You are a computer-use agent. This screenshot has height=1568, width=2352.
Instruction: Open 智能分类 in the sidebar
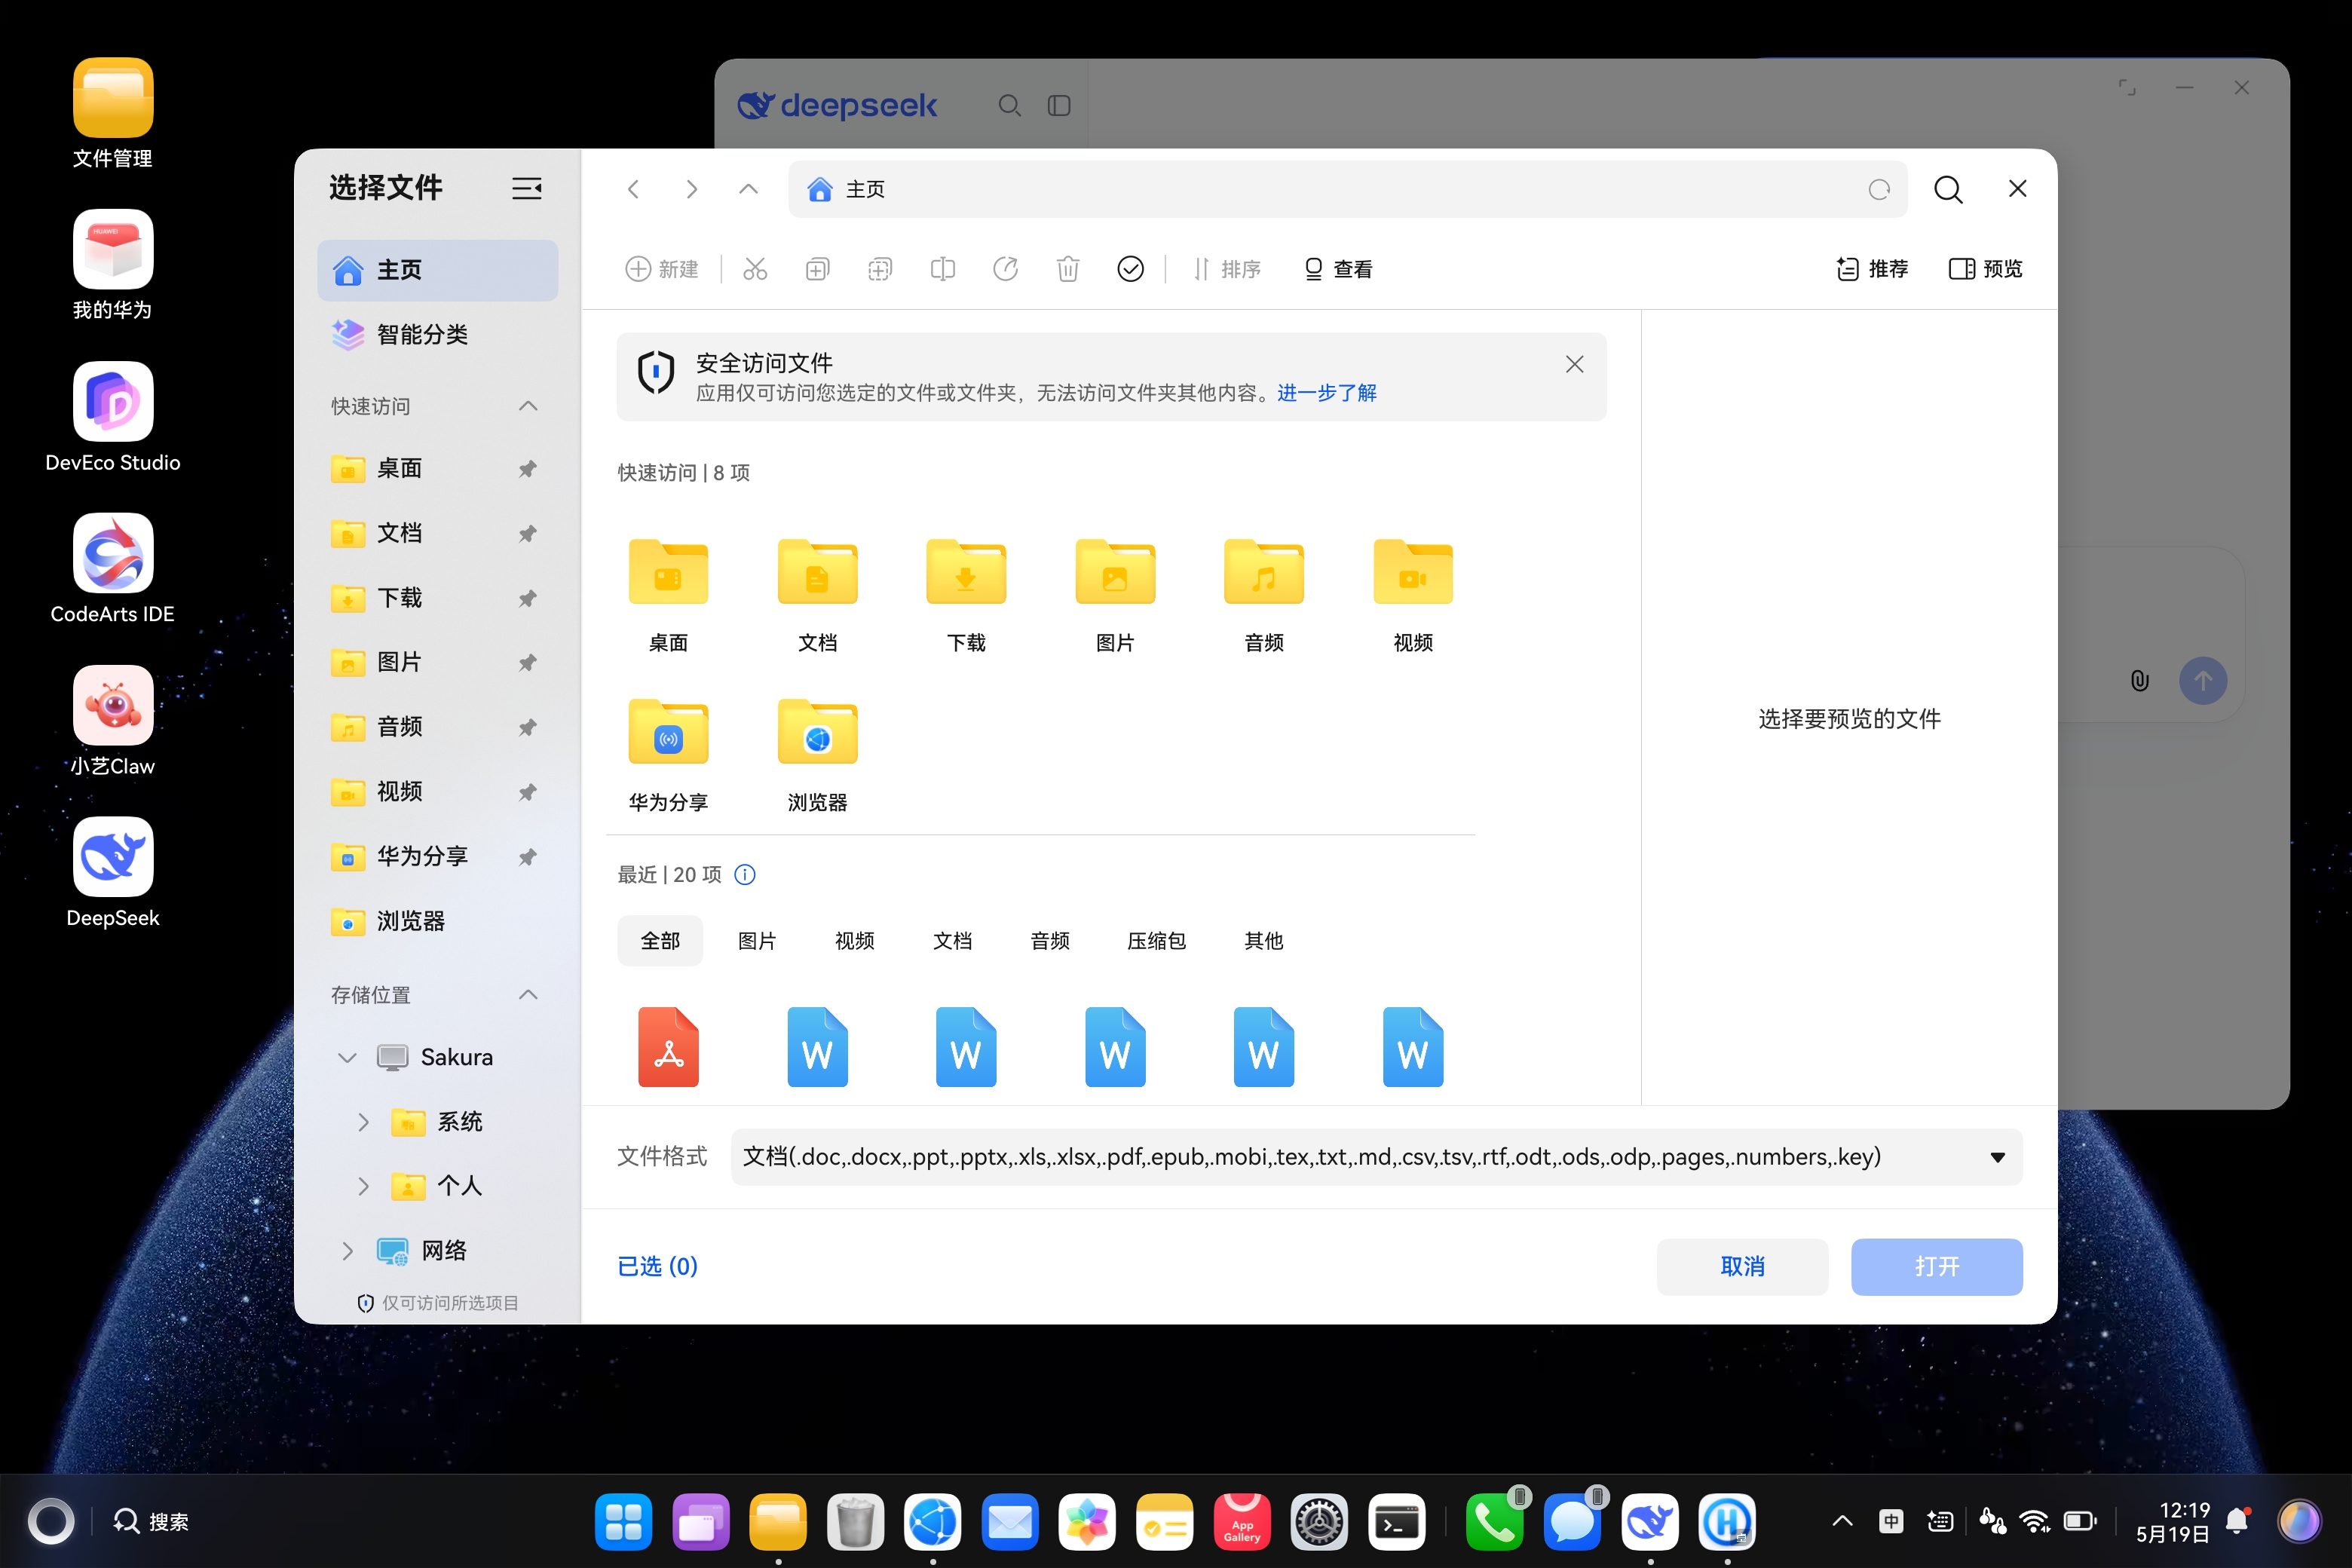click(x=437, y=335)
